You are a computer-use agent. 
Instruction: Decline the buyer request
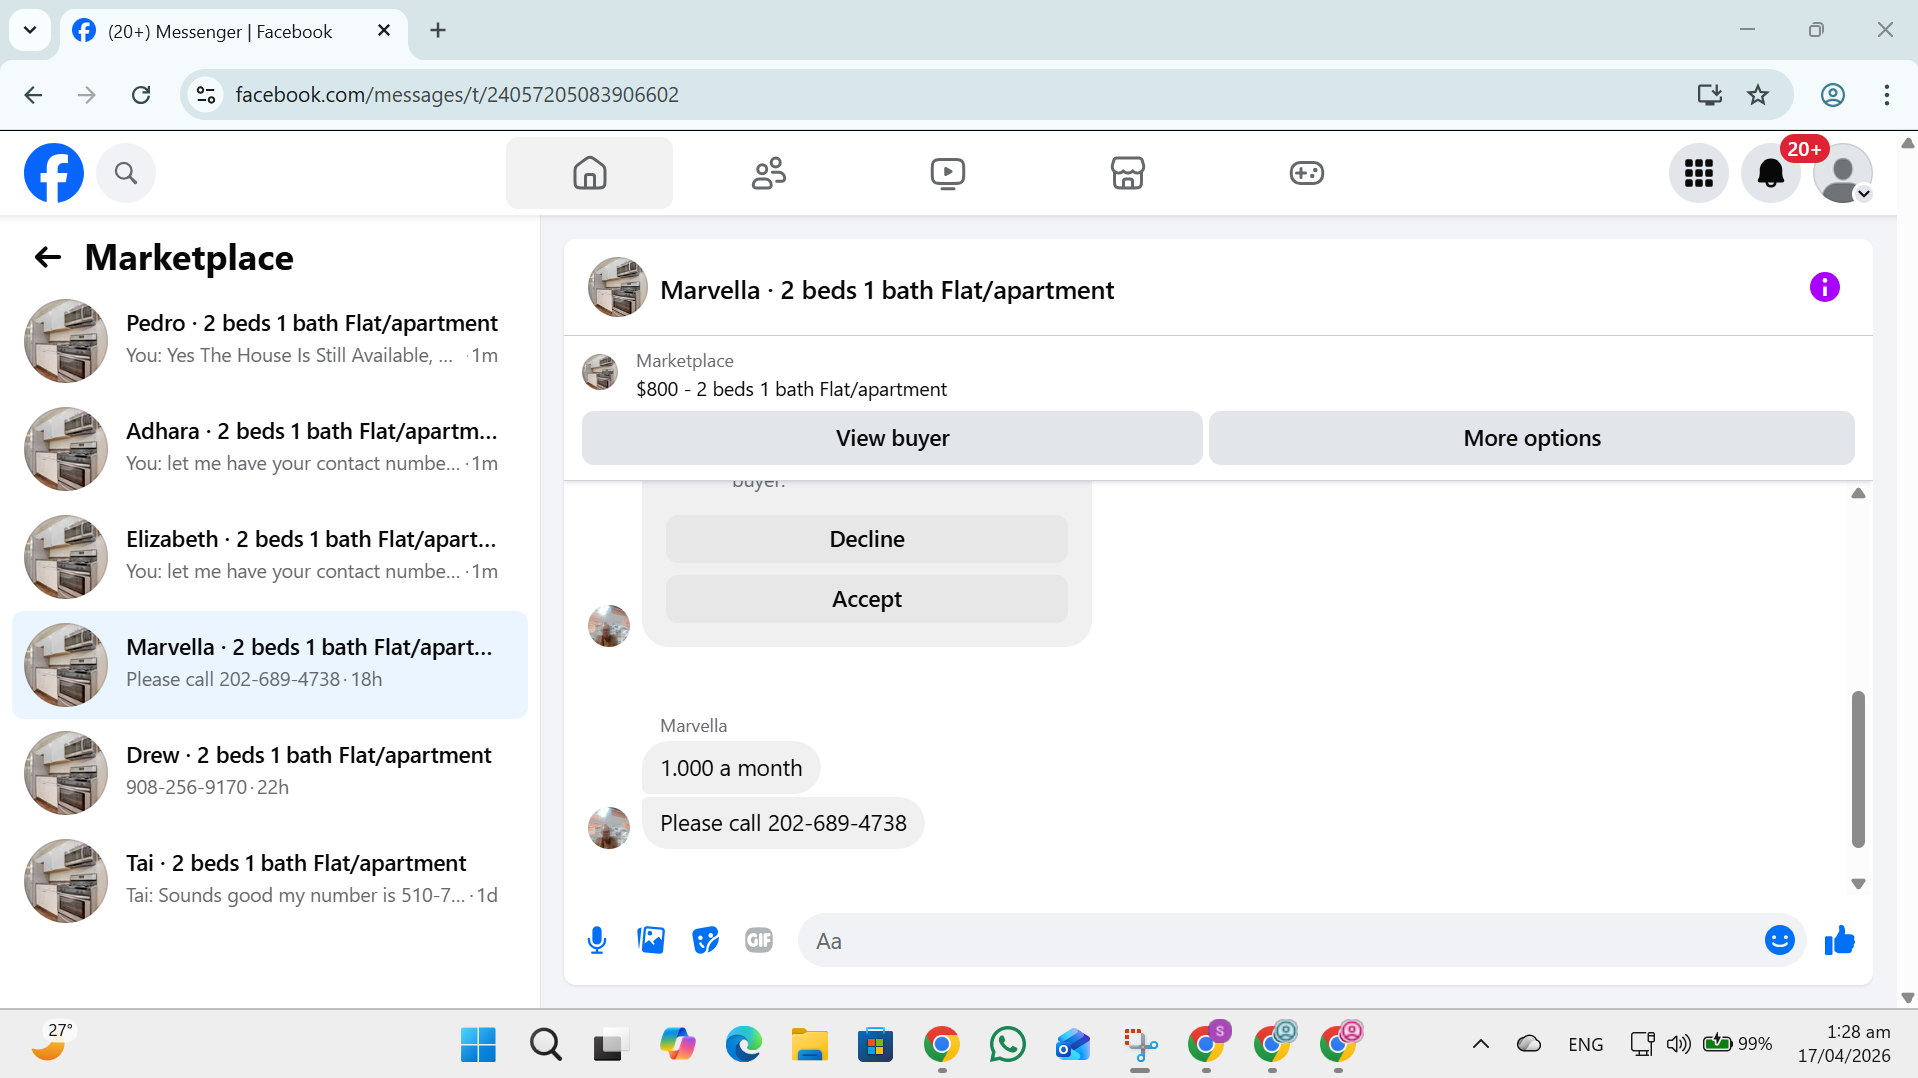[x=867, y=539]
